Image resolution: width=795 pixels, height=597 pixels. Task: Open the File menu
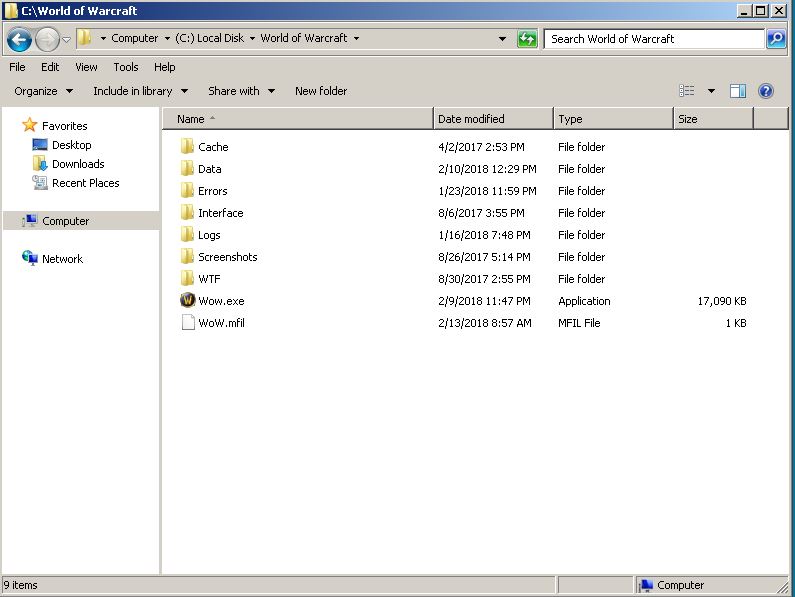click(x=17, y=67)
